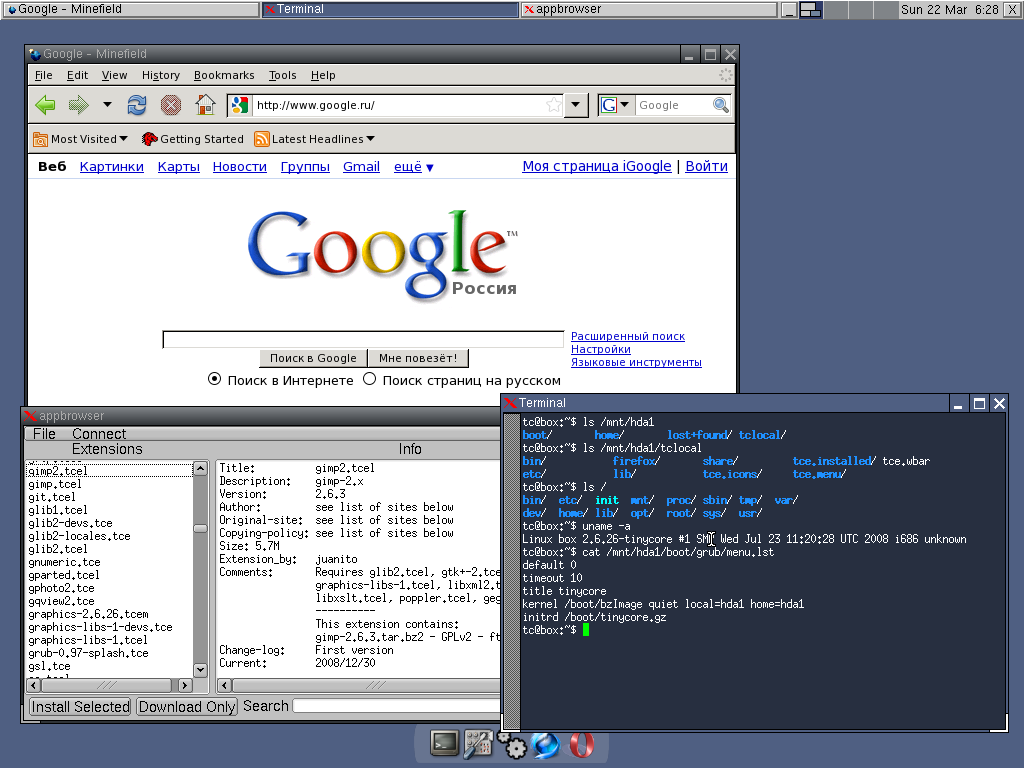The width and height of the screenshot is (1024, 768).
Task: Click the desktop pager icon in the taskbar
Action: click(x=810, y=9)
